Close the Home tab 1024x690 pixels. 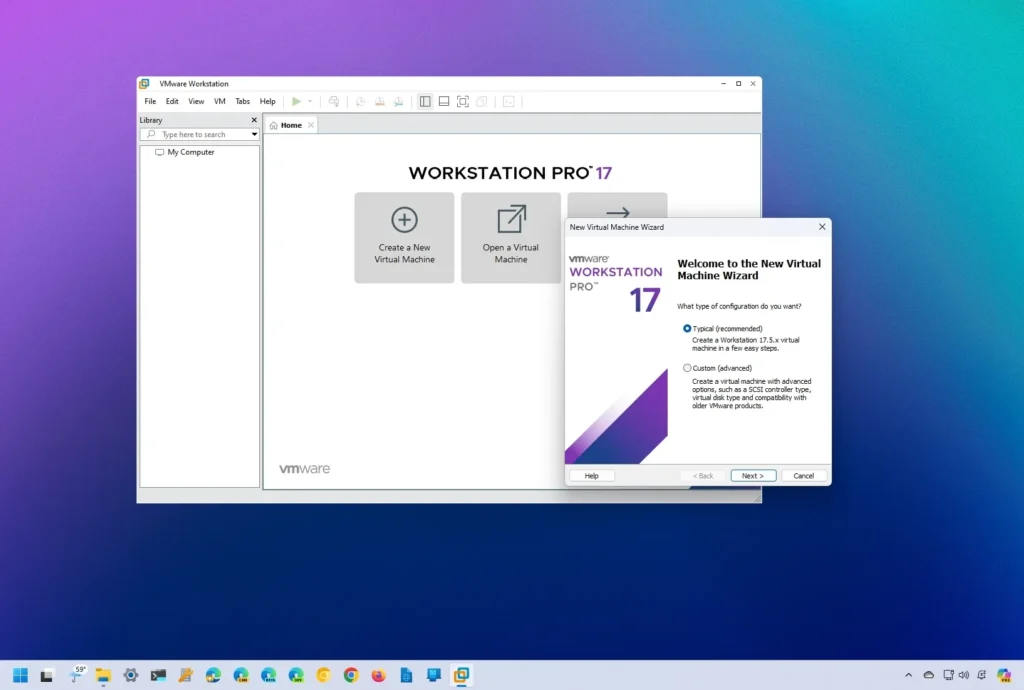click(311, 125)
